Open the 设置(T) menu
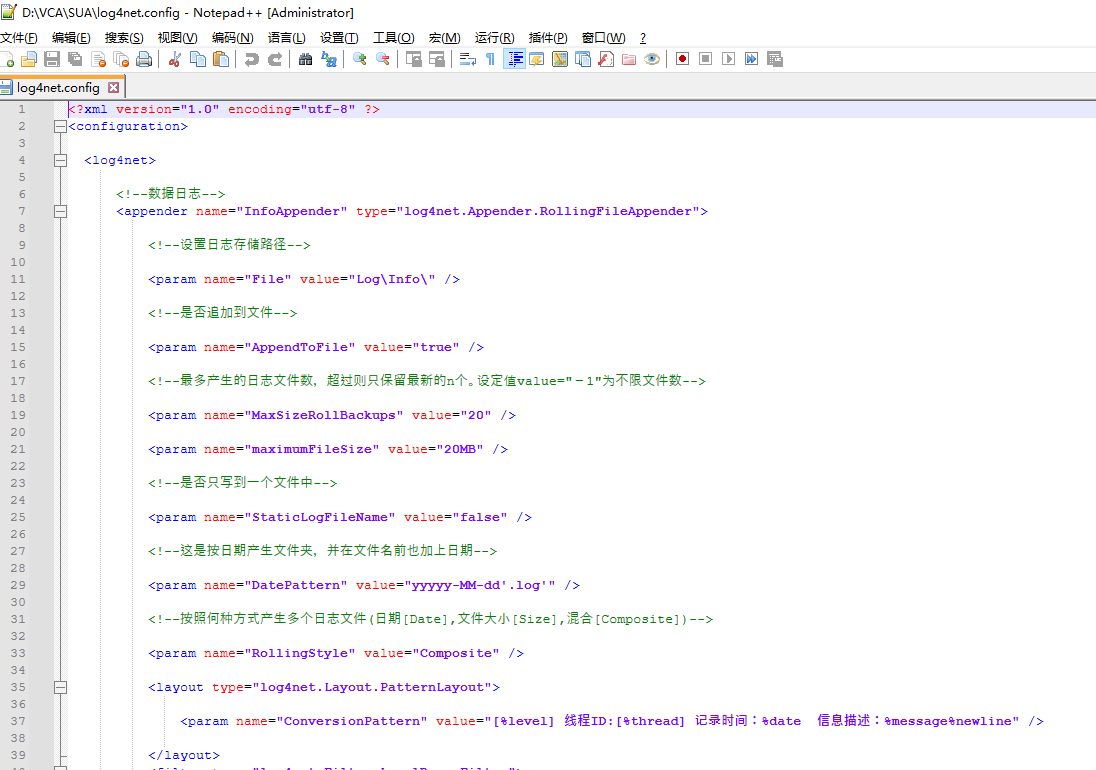This screenshot has height=770, width=1096. click(x=339, y=38)
